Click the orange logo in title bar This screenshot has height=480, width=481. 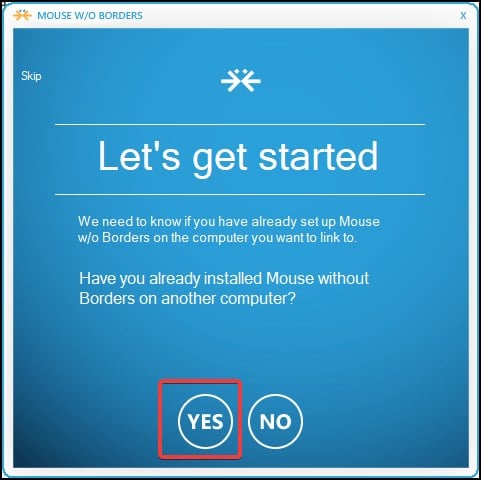click(22, 15)
